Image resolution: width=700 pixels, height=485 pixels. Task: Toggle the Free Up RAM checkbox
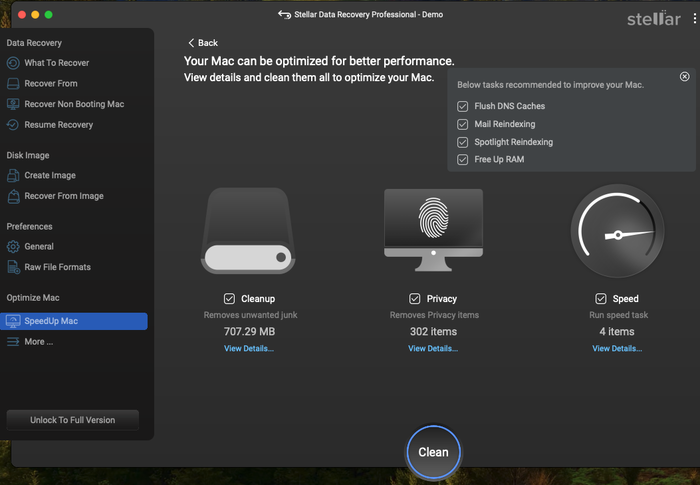(462, 159)
